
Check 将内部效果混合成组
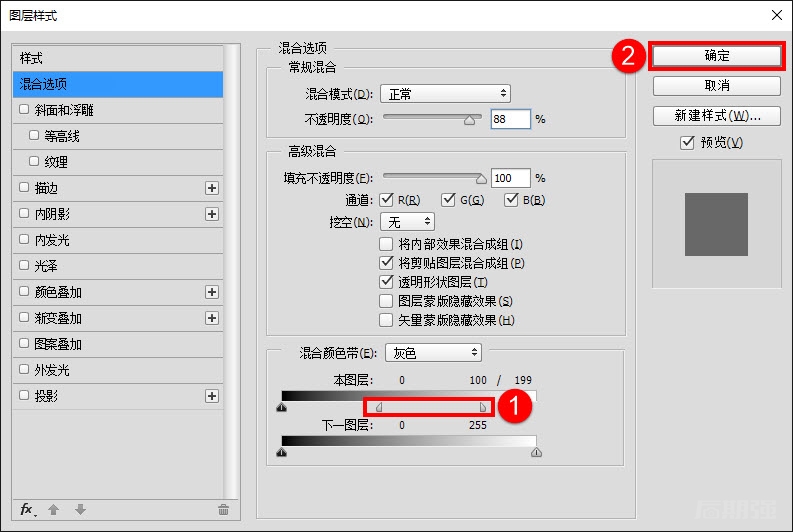point(386,244)
